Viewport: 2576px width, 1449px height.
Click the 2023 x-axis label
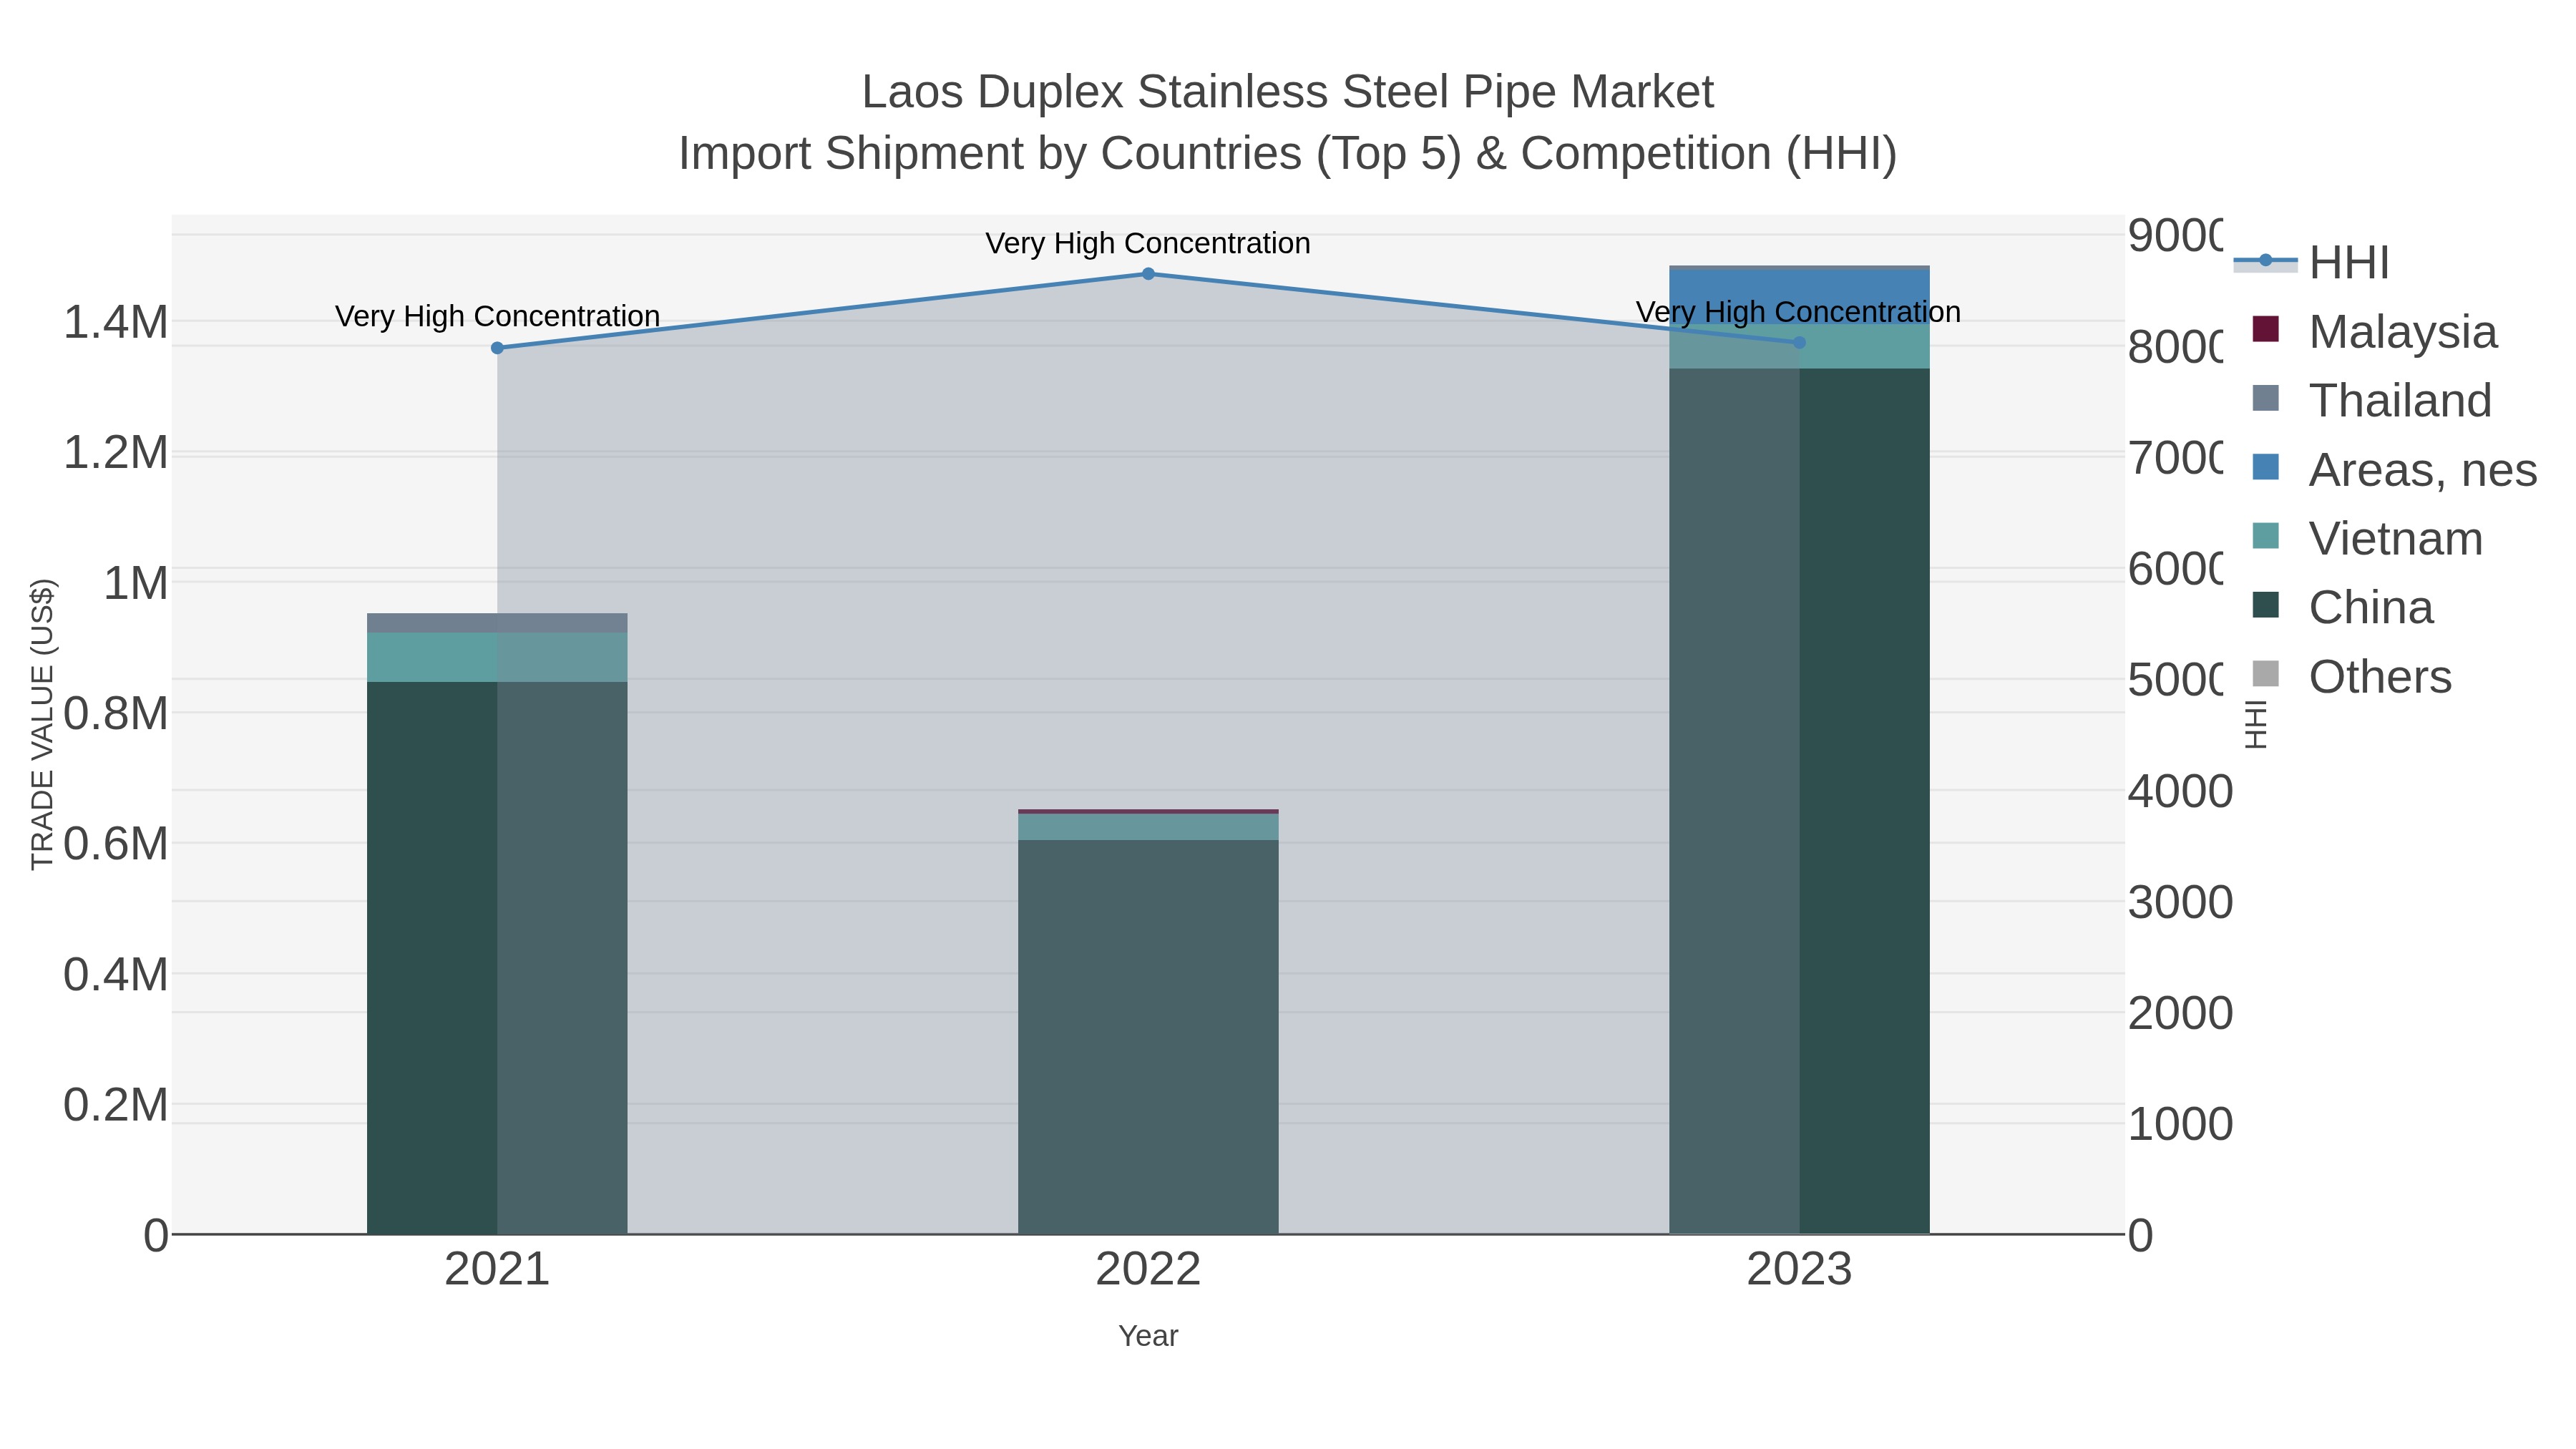pyautogui.click(x=1799, y=1270)
